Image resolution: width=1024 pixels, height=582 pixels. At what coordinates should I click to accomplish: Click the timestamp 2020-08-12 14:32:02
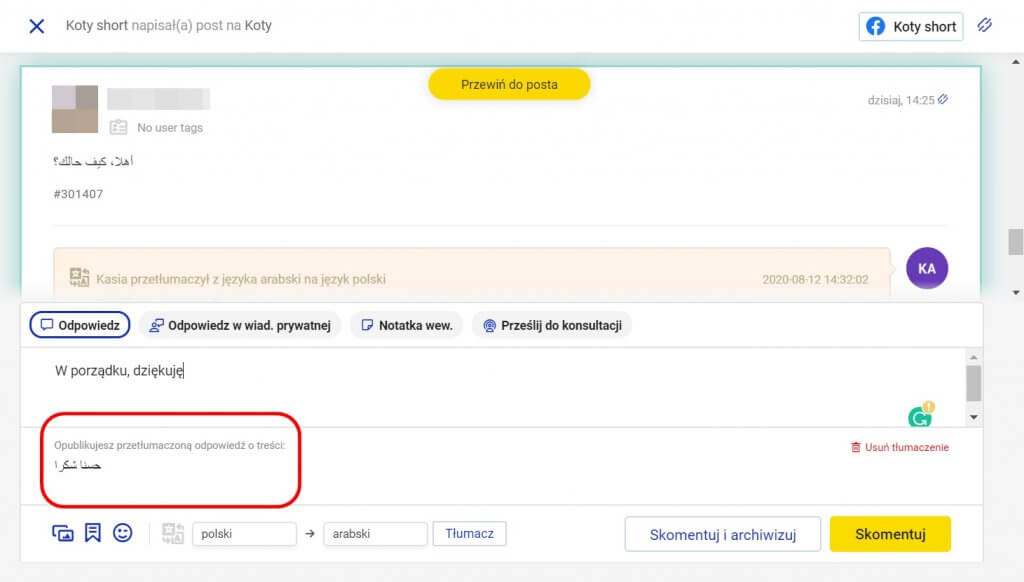815,280
